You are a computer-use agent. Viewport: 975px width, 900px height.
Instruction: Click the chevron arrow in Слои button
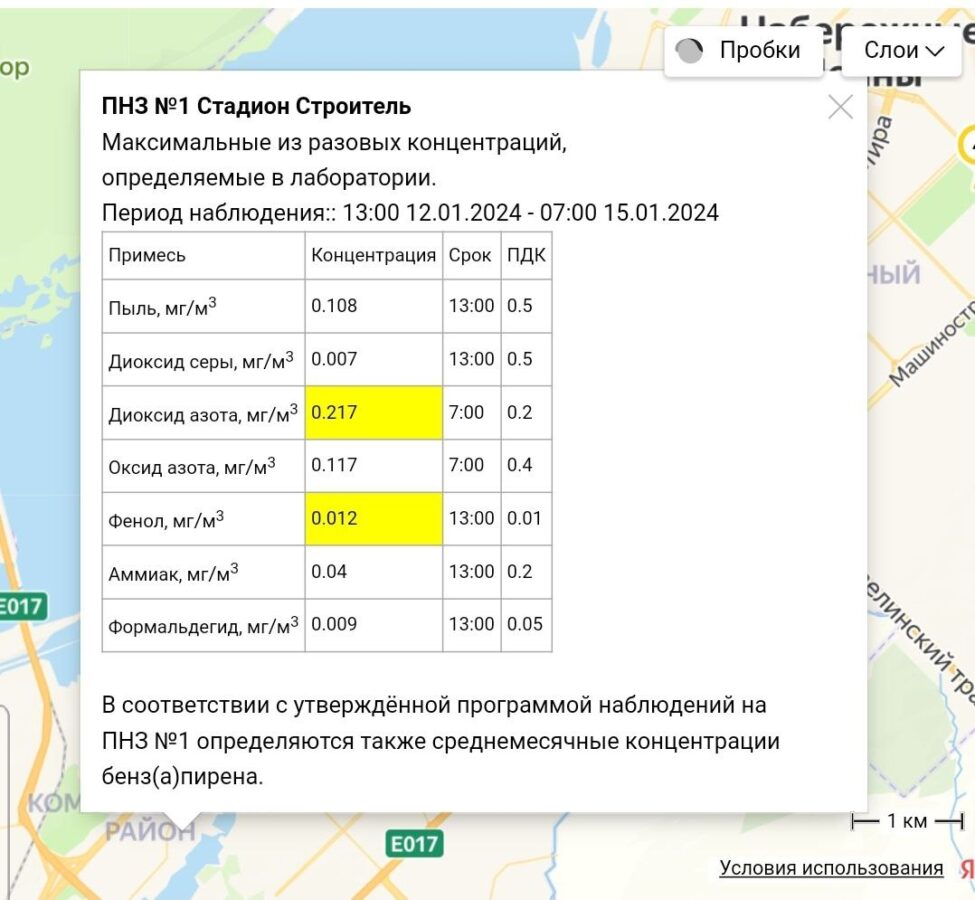(936, 51)
